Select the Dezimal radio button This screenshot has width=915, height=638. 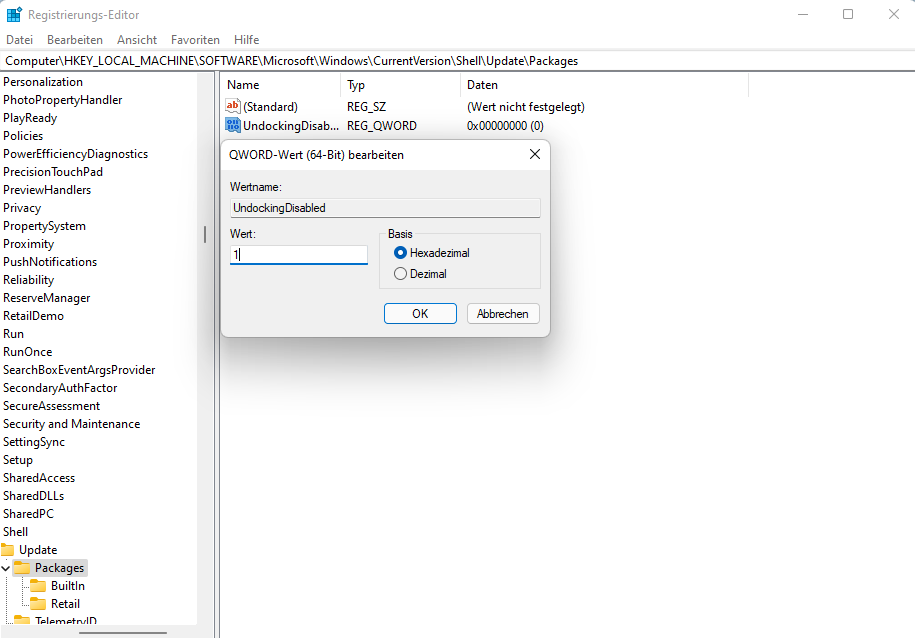(400, 274)
